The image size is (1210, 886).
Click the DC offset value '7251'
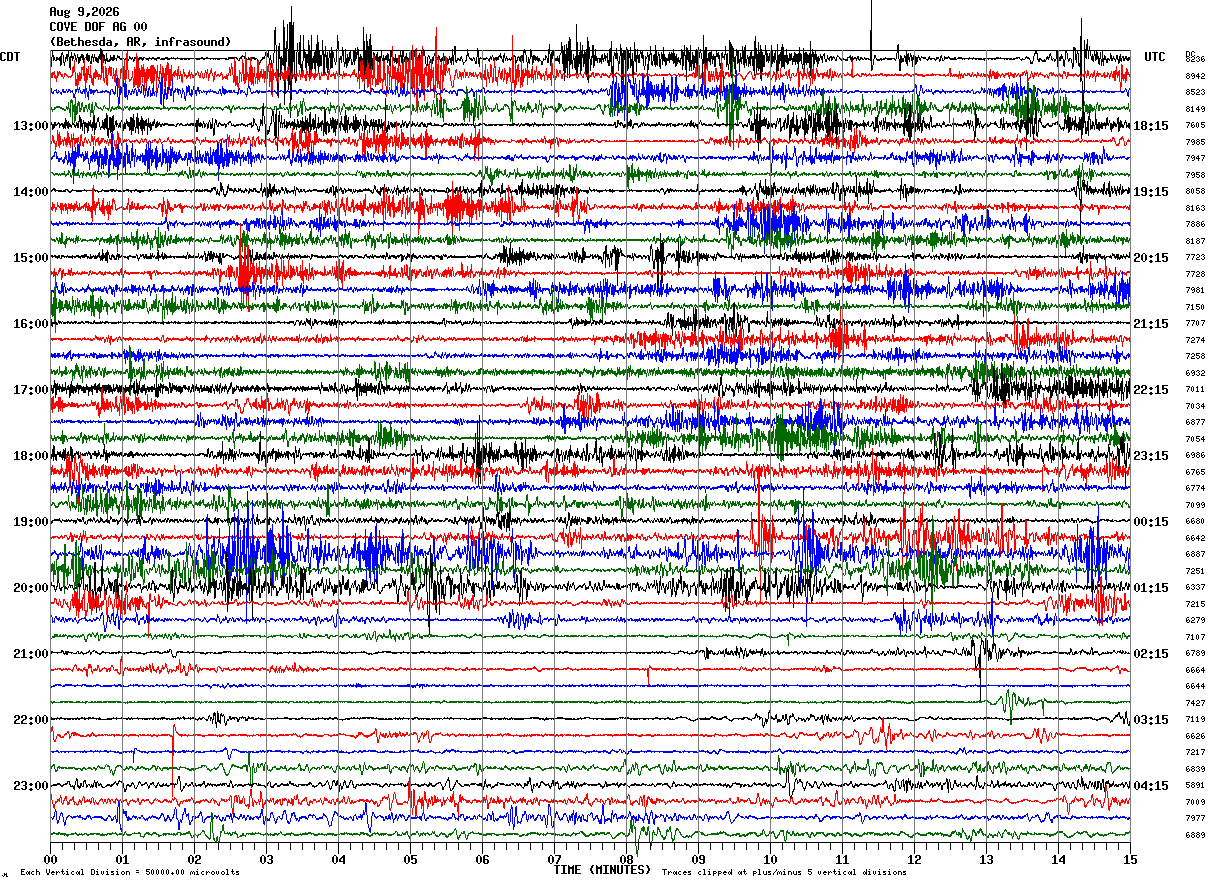pos(1195,571)
